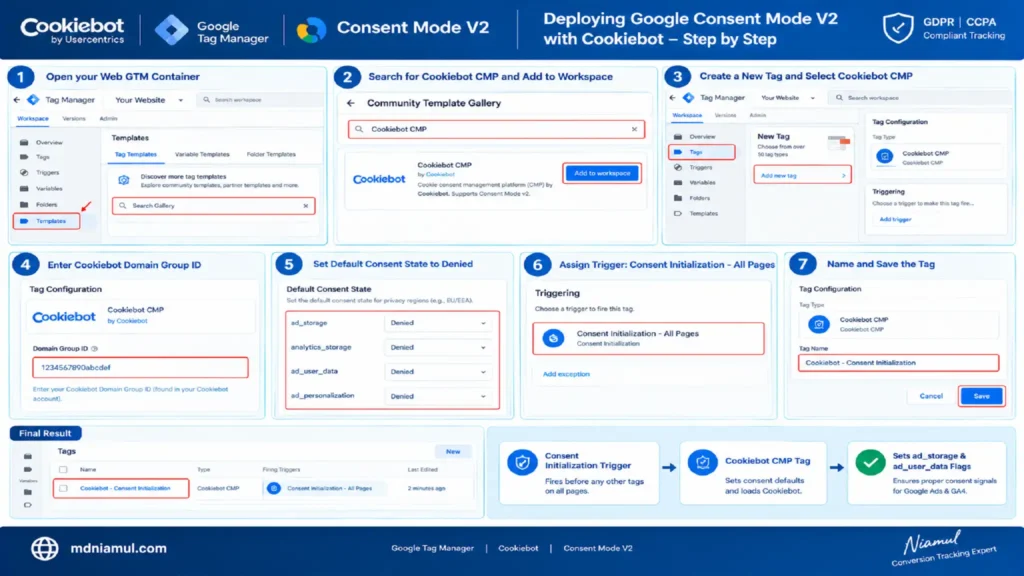The width and height of the screenshot is (1024, 576).
Task: Click the Tag Manager logo in the step 1 panel
Action: (33, 100)
